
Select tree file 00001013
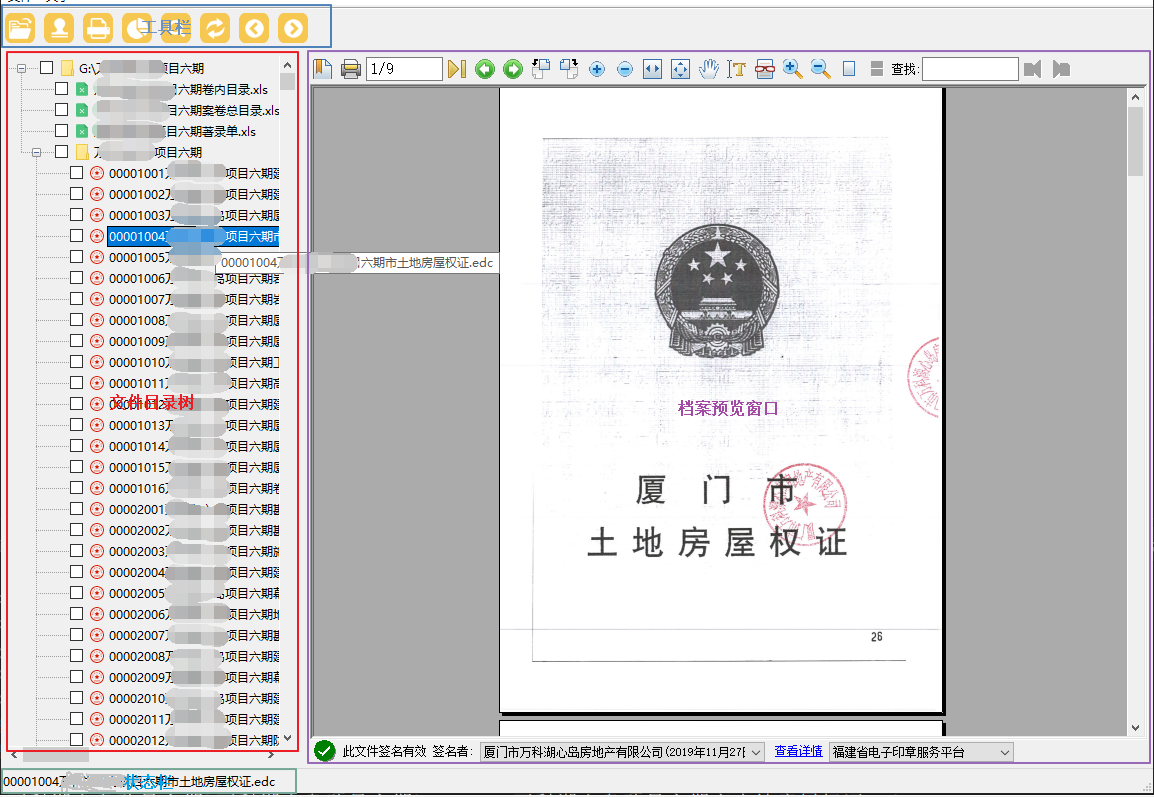pos(194,425)
